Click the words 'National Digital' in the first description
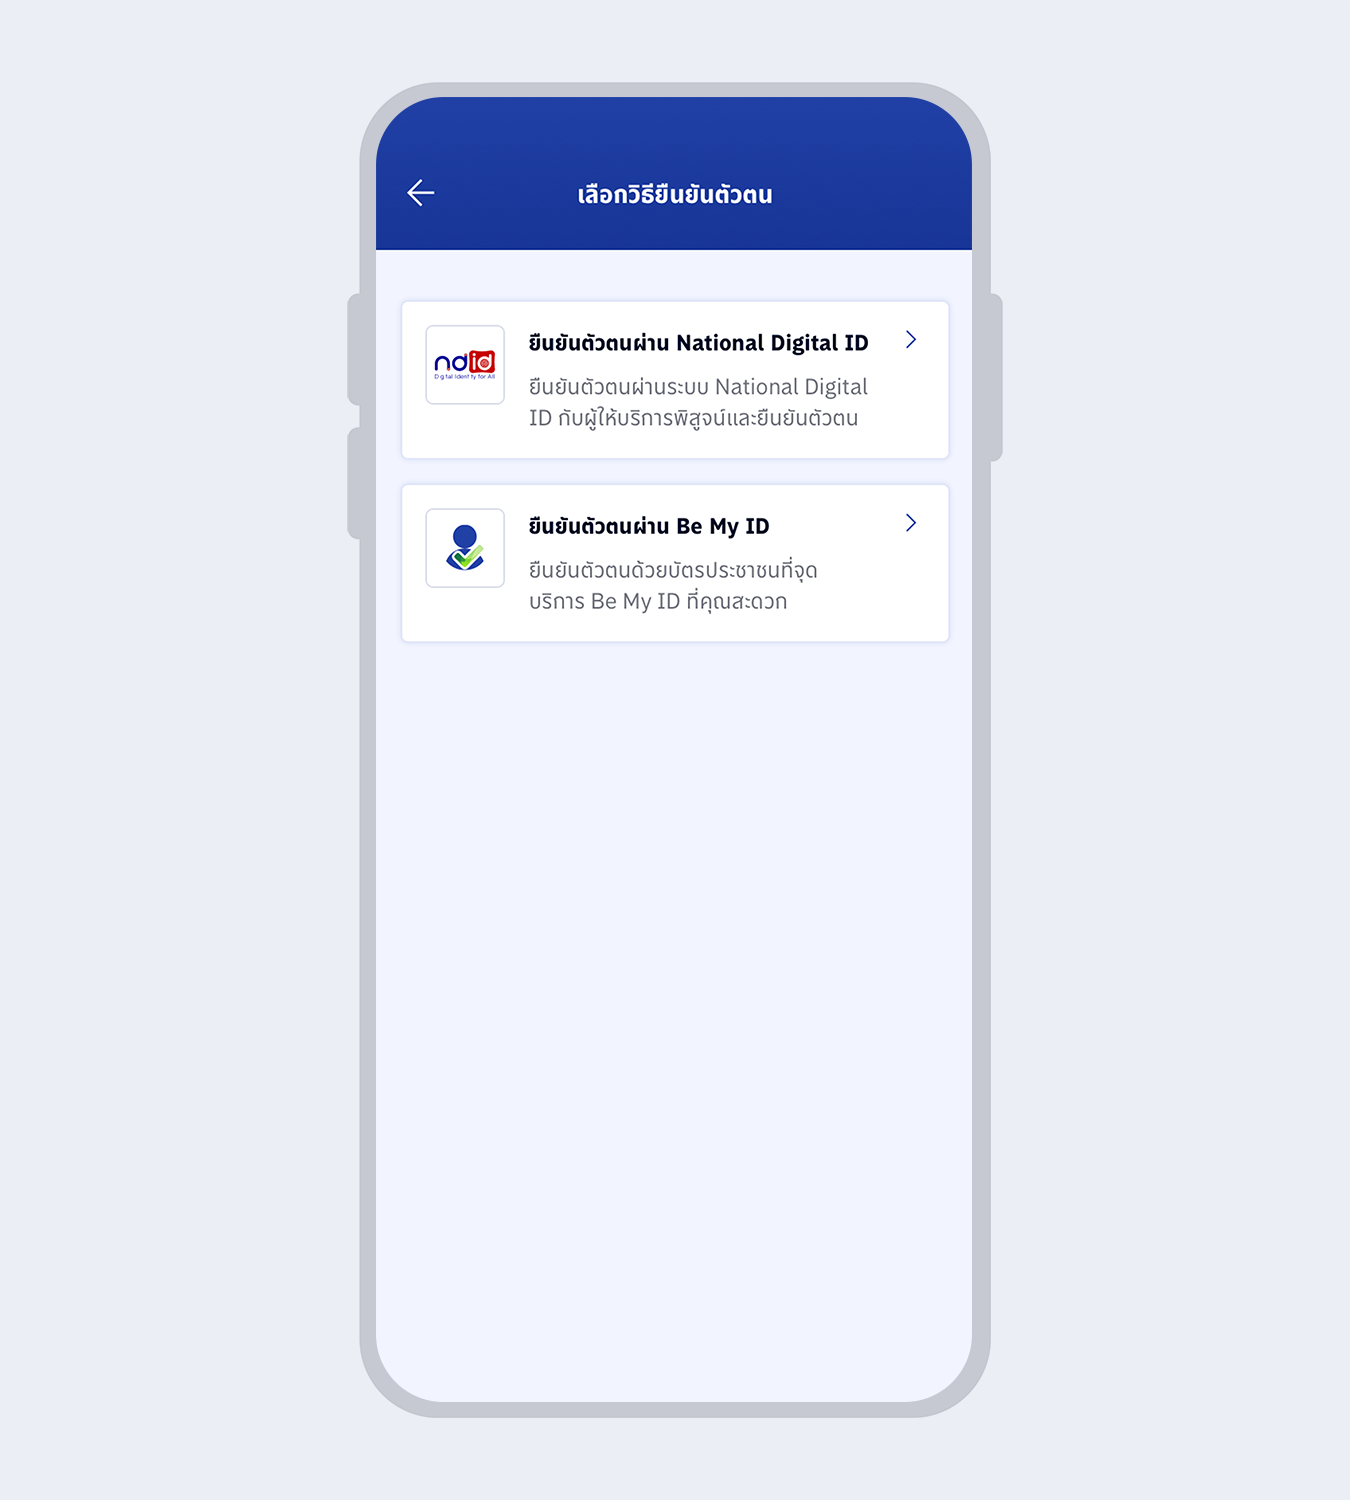Image resolution: width=1350 pixels, height=1500 pixels. click(x=791, y=387)
